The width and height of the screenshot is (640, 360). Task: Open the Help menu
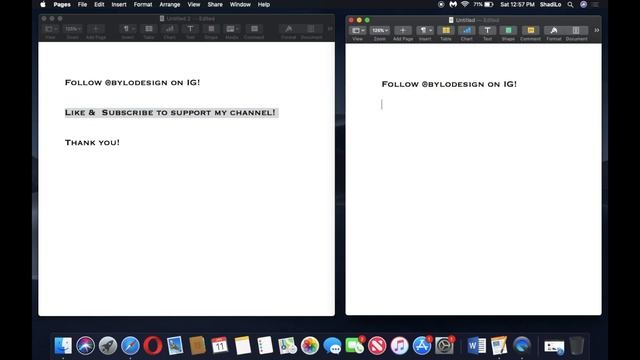point(264,4)
